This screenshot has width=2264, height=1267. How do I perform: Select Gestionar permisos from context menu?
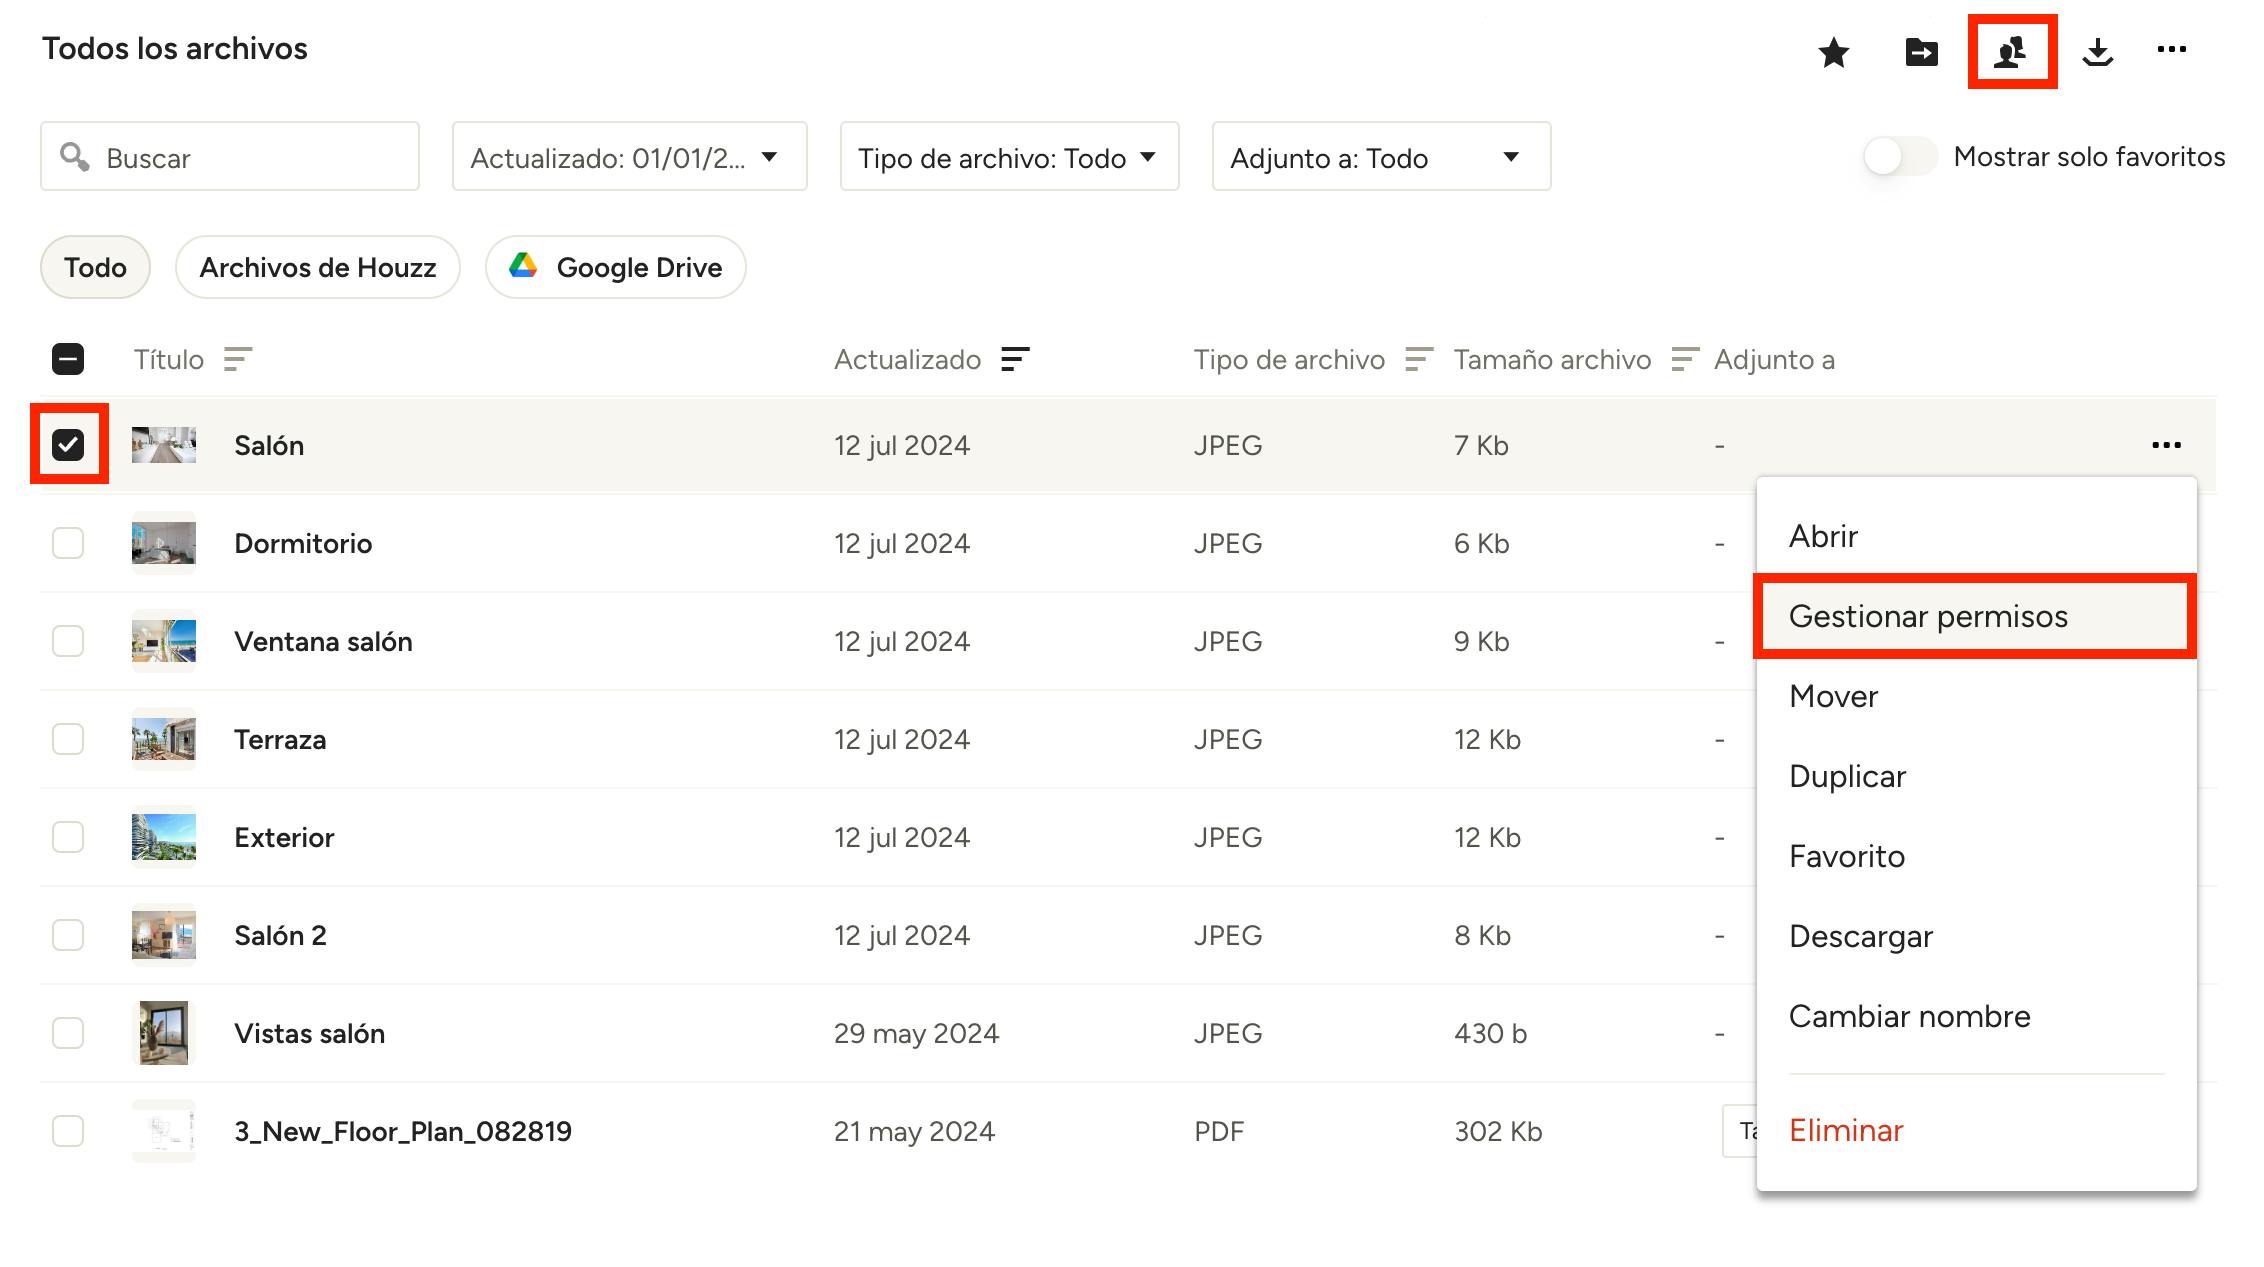coord(1927,616)
